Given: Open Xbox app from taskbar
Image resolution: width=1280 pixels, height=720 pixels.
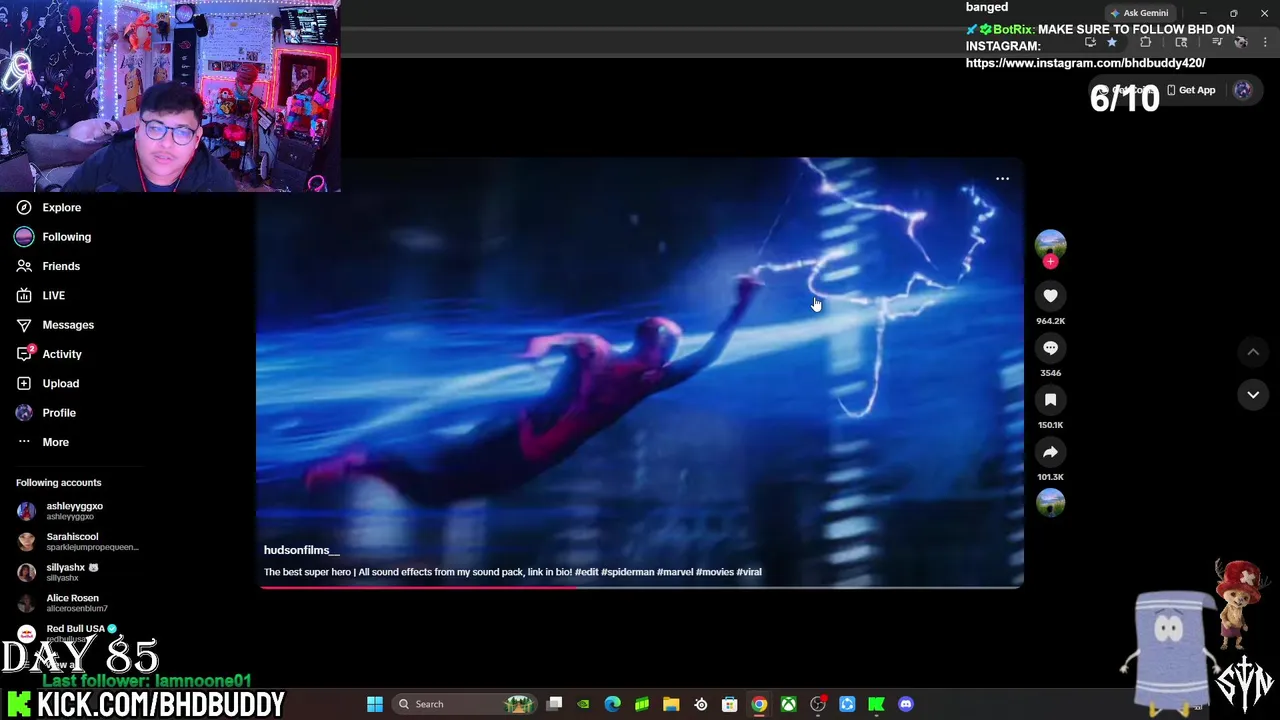Looking at the screenshot, I should (x=789, y=704).
